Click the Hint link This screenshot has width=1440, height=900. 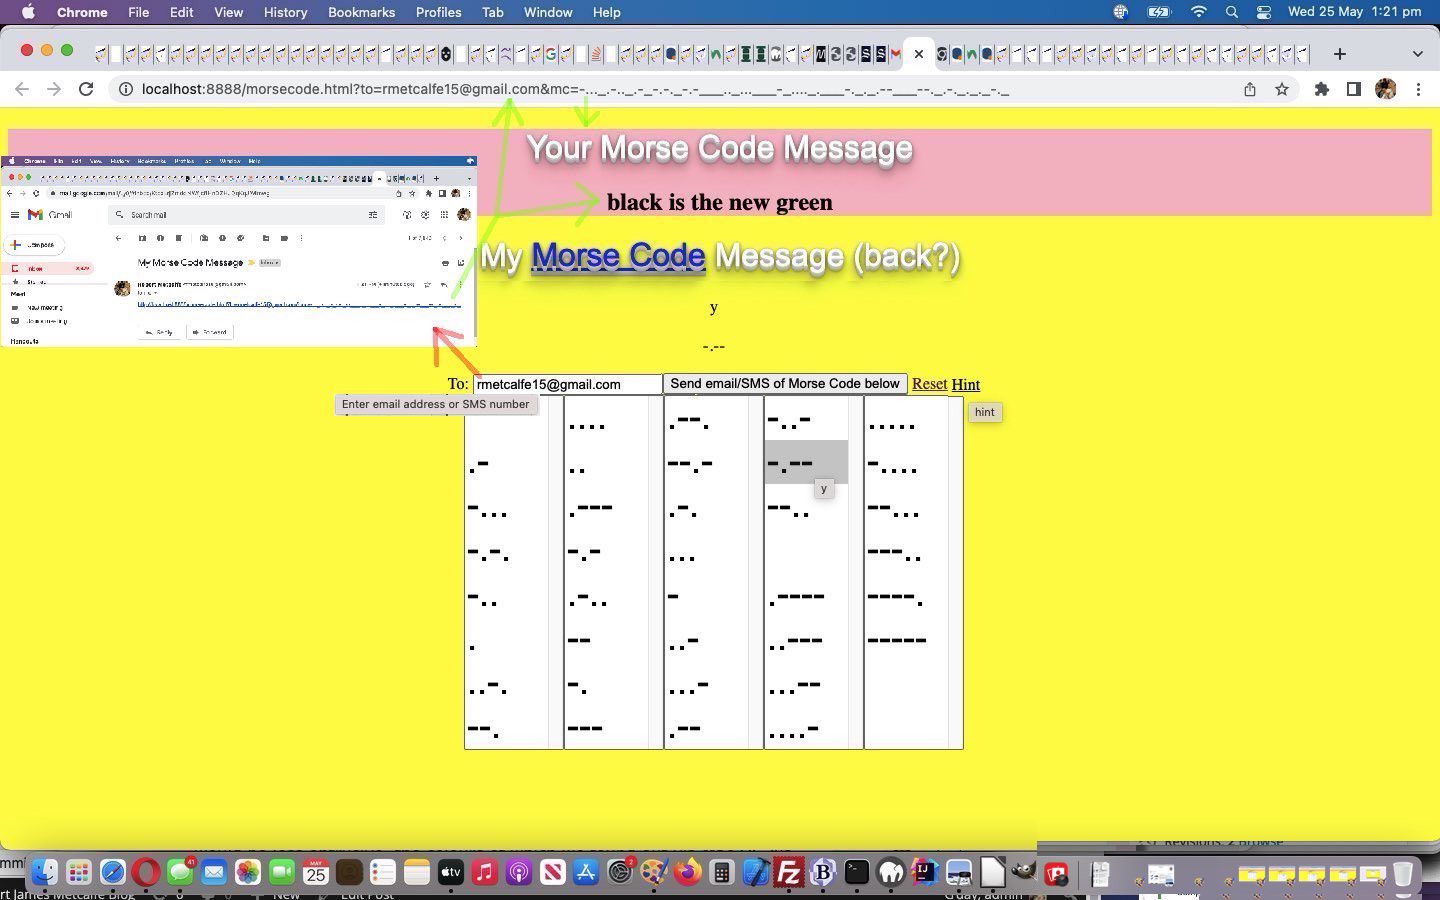965,384
